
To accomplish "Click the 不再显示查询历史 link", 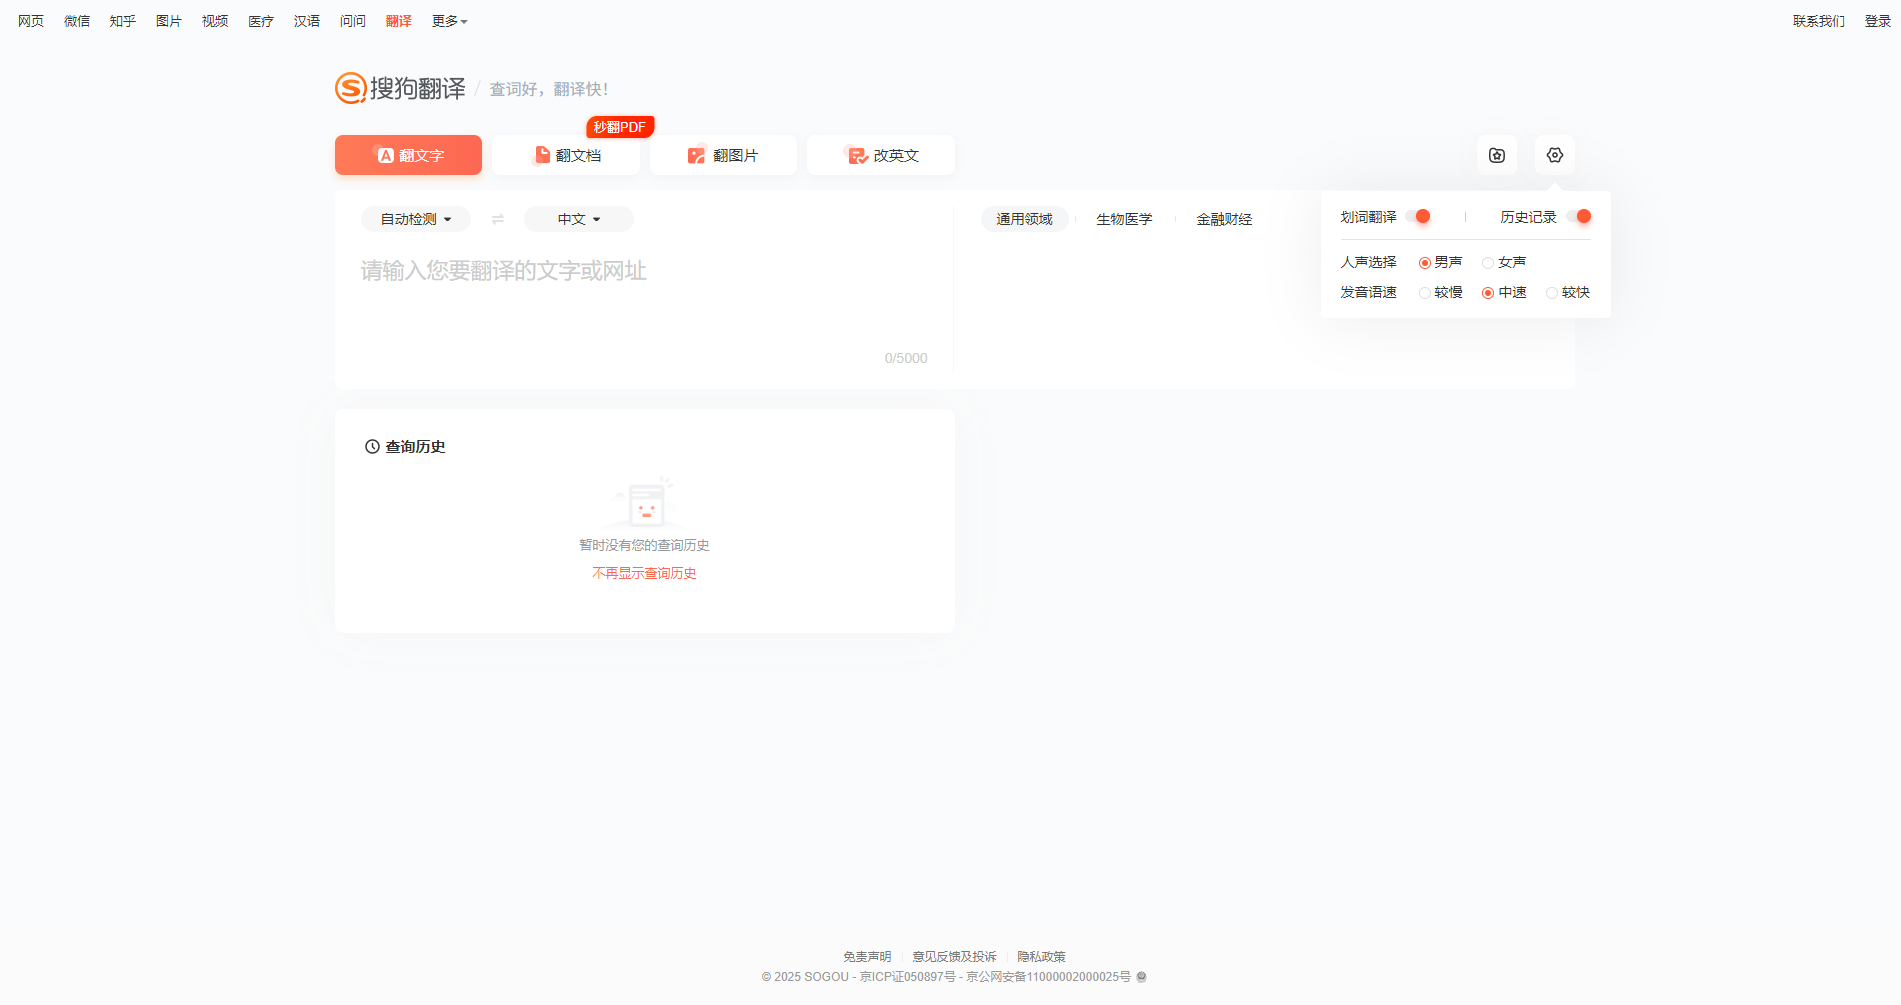I will (x=644, y=573).
